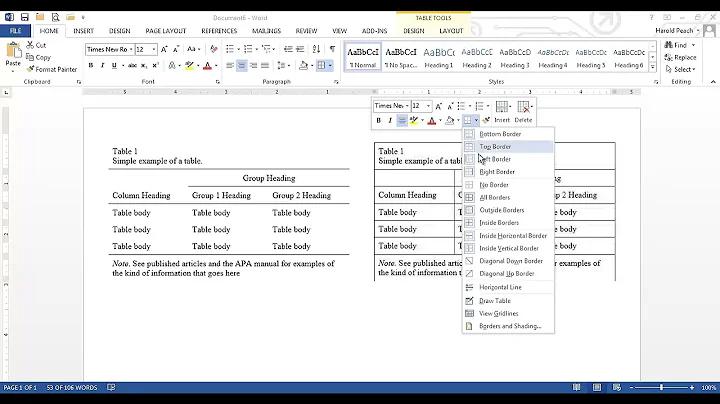Toggle center alignment in mini toolbar
The width and height of the screenshot is (720, 404).
coord(402,121)
